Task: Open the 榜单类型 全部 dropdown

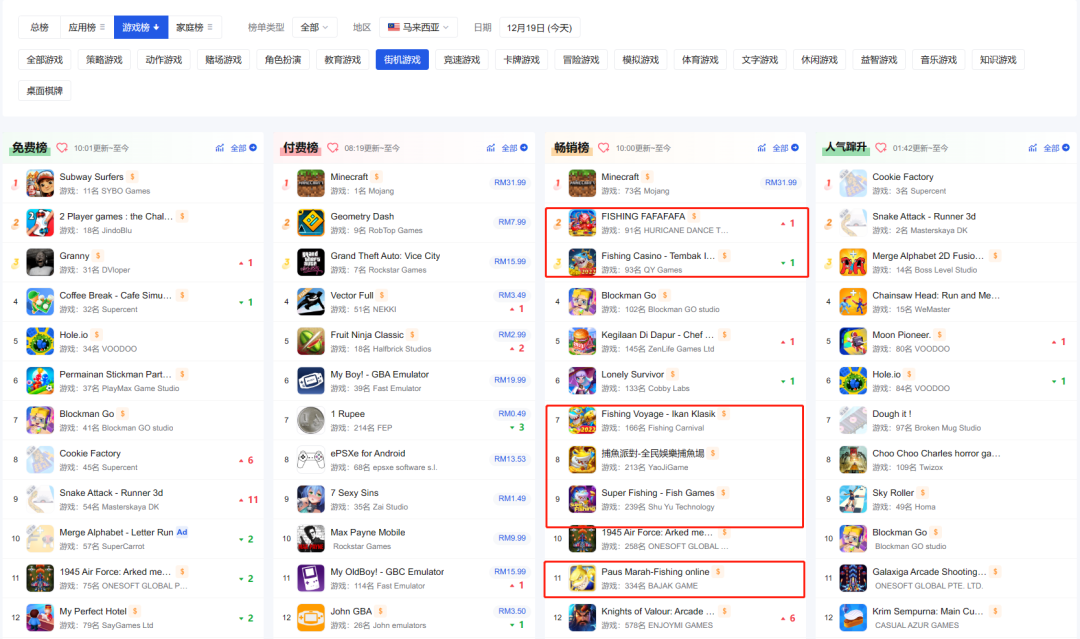Action: pos(314,27)
